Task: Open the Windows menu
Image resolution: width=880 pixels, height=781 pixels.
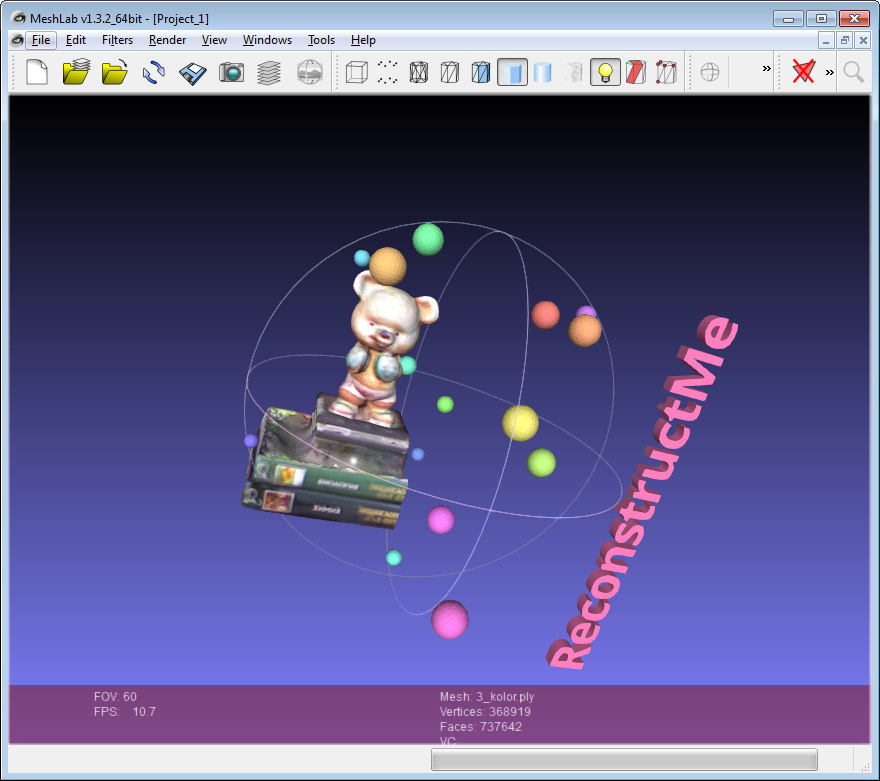Action: [x=267, y=40]
